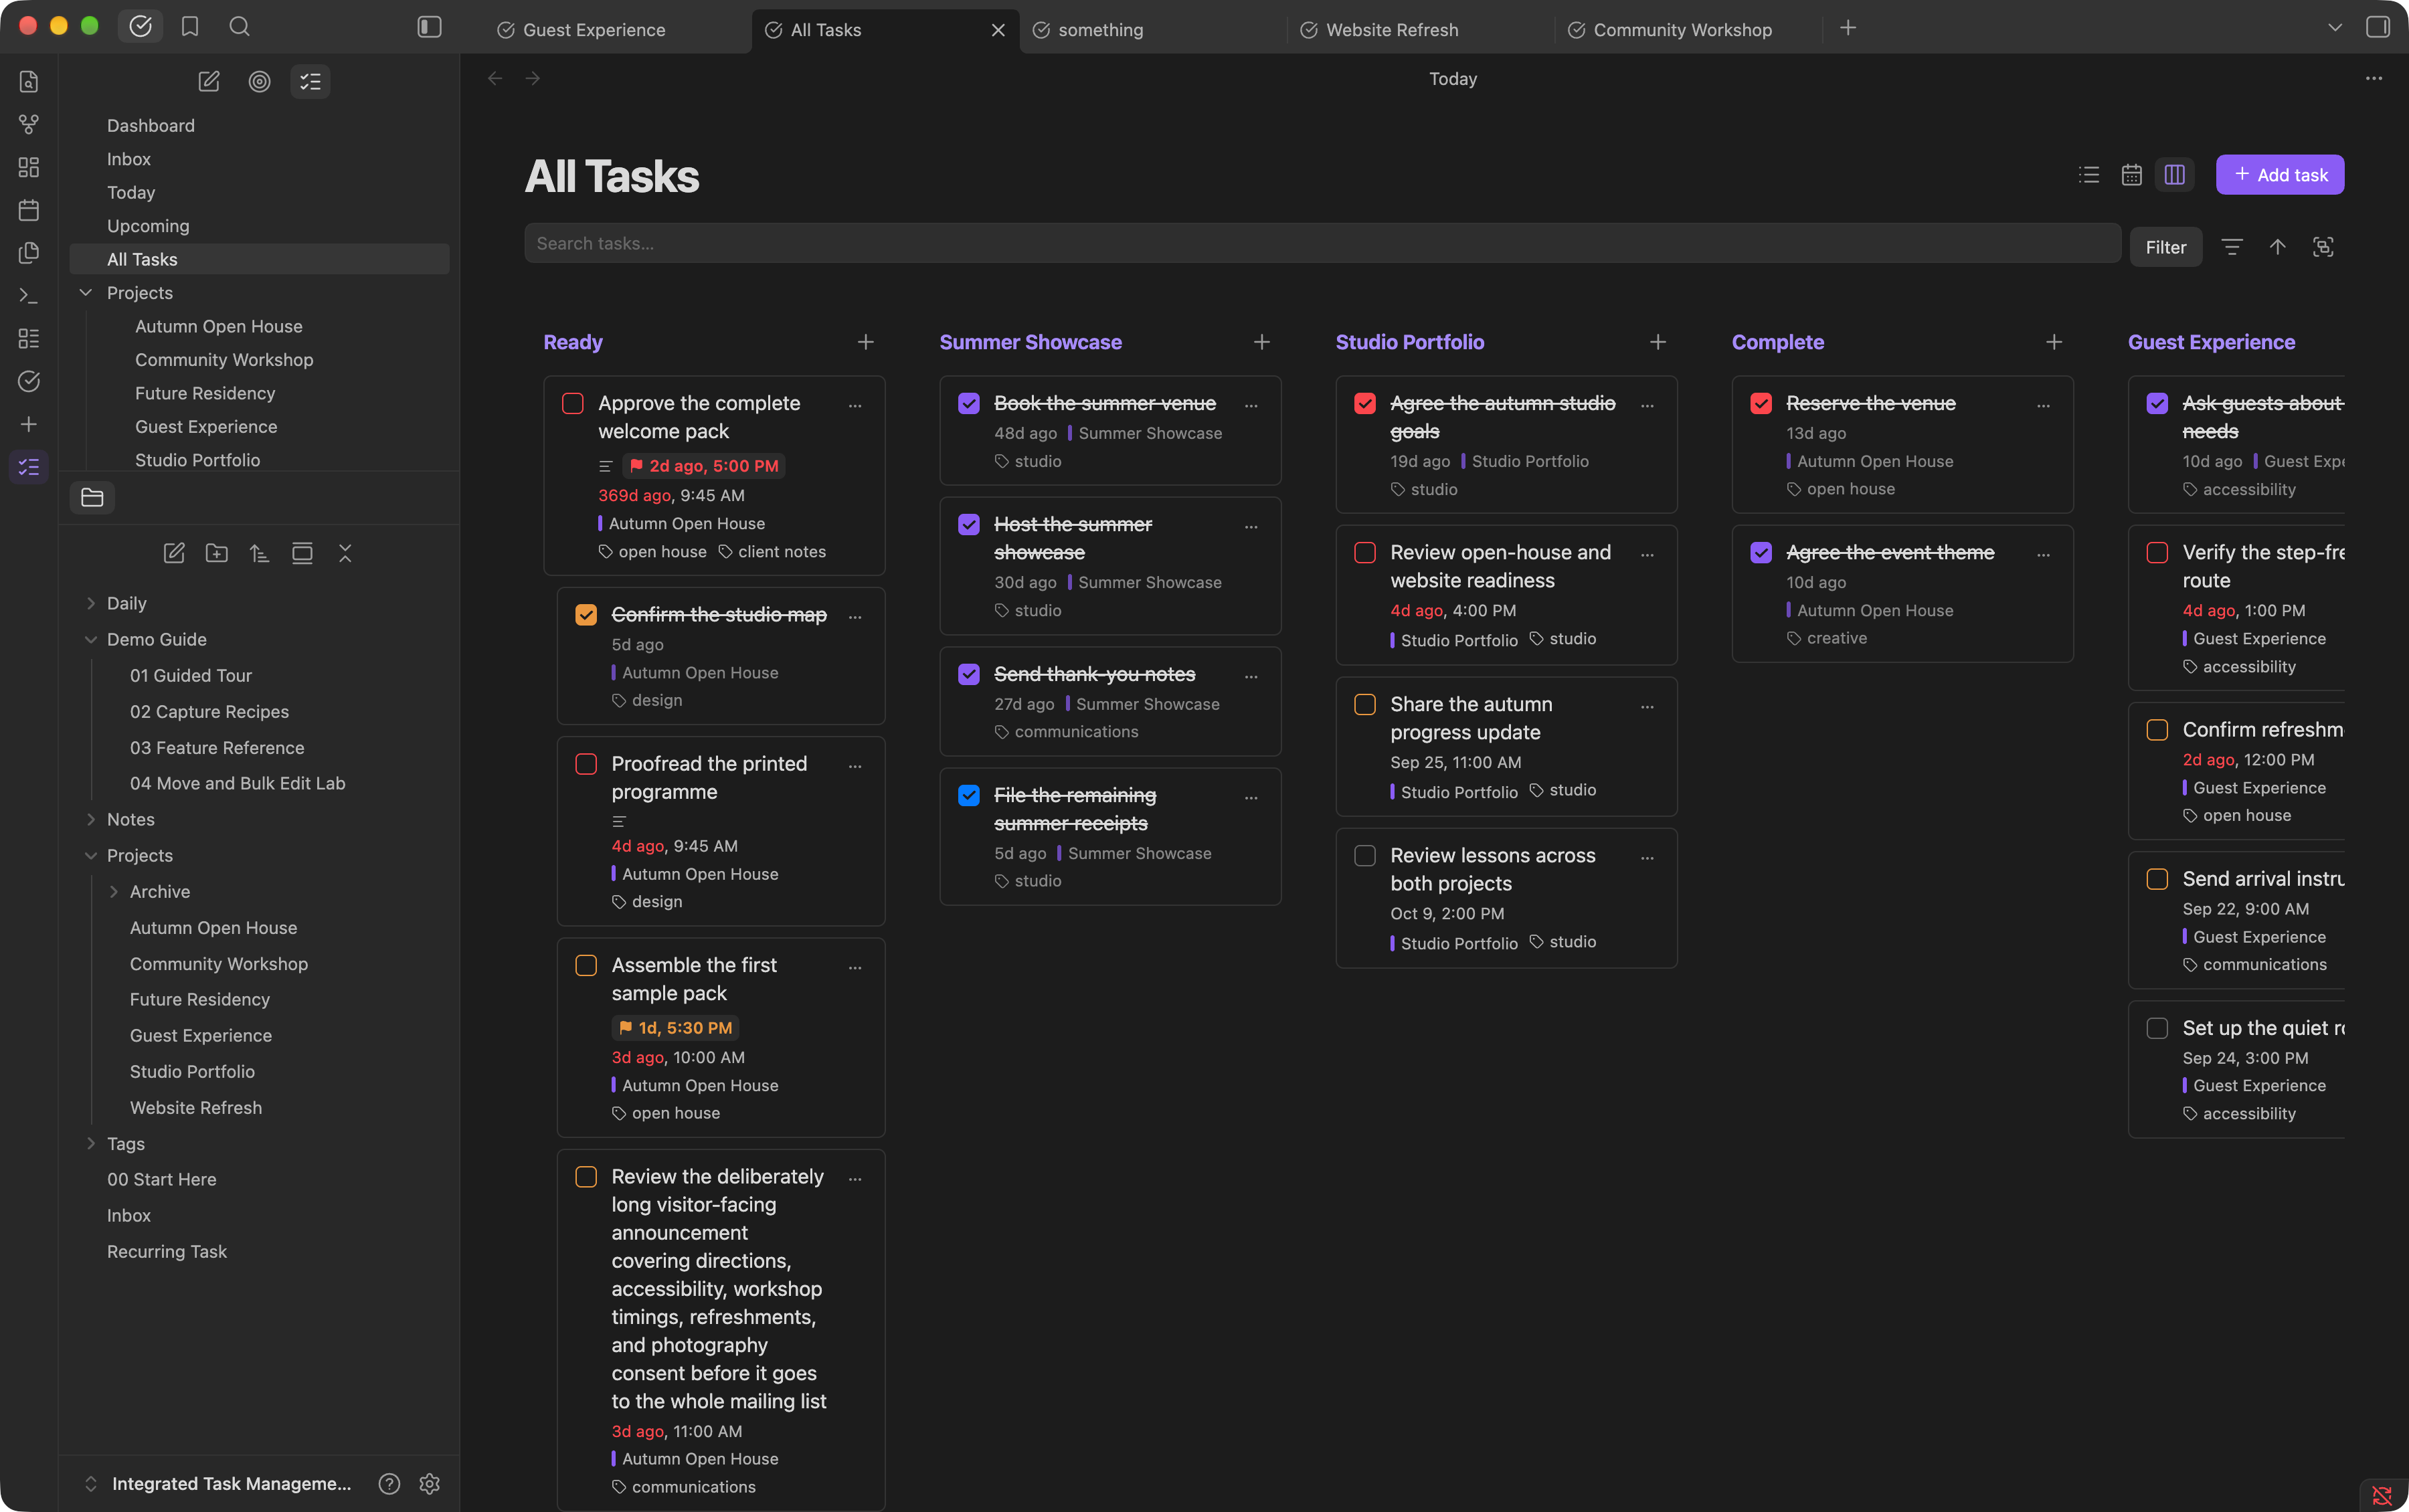The width and height of the screenshot is (2409, 1512).
Task: Open more options on Reserve the venue card
Action: [2044, 405]
